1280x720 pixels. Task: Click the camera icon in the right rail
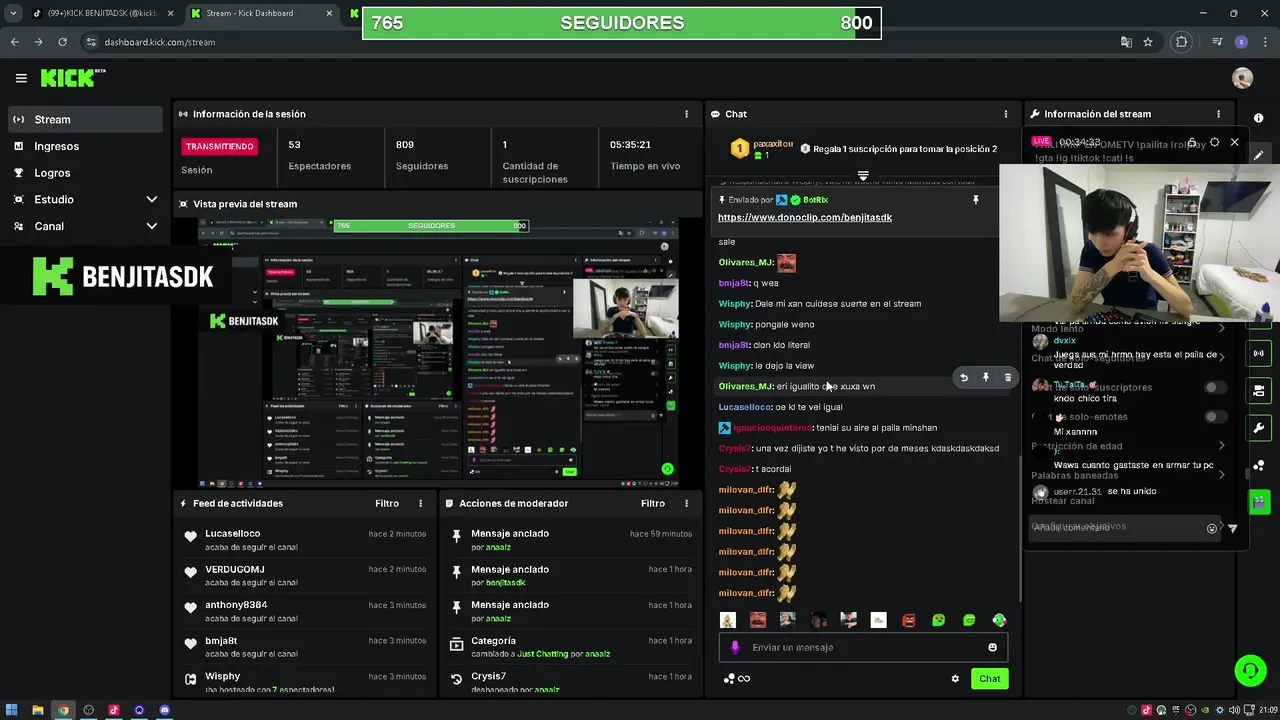pyautogui.click(x=1259, y=390)
